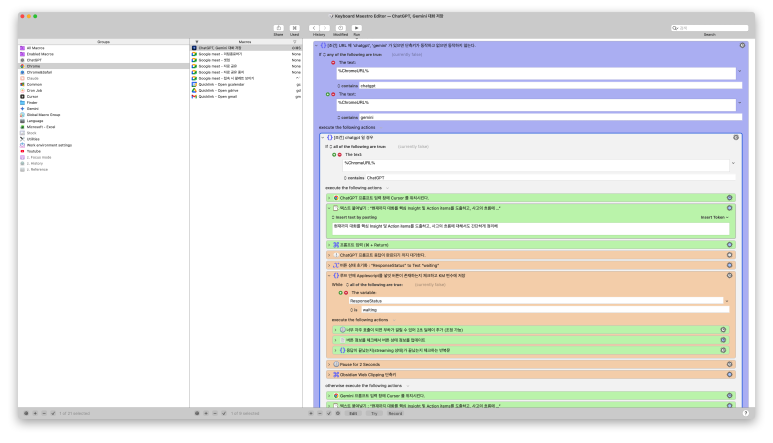Expand the 'Pause for 2 Seconds' action
Screen dimensions: 773x443
(329, 365)
